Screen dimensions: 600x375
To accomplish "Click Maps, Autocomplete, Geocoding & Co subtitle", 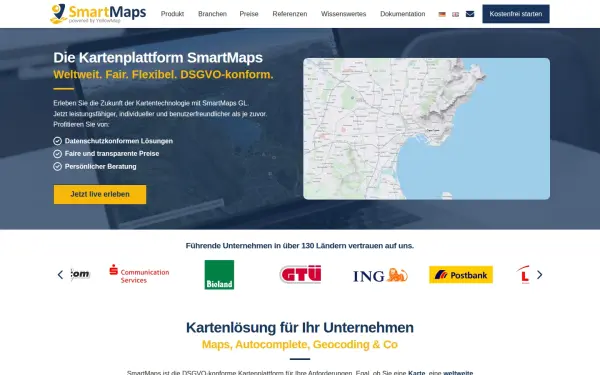I will coord(300,344).
